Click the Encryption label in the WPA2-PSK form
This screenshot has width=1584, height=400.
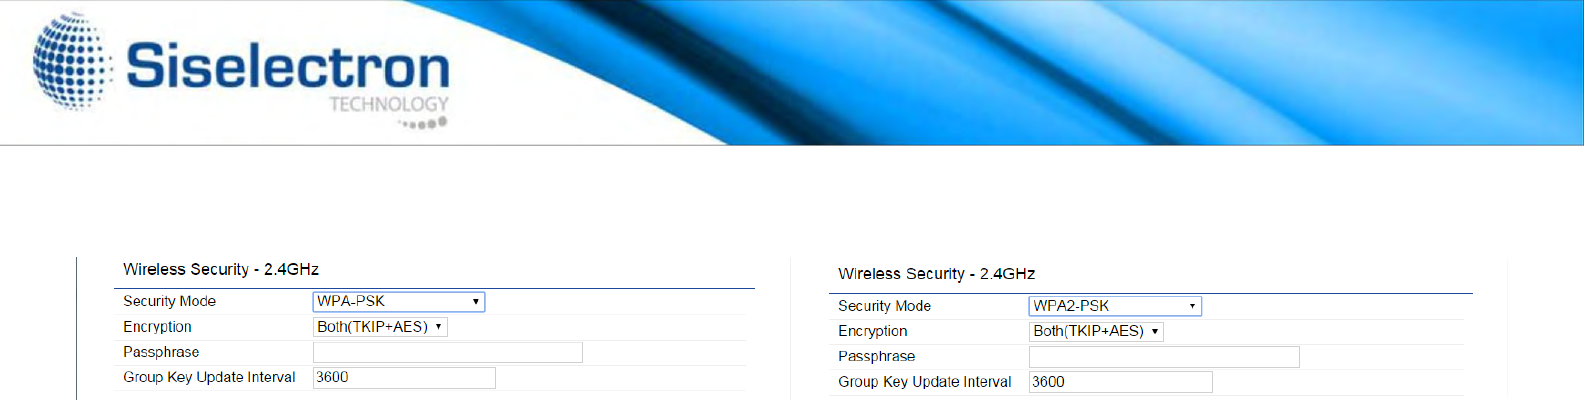pyautogui.click(x=872, y=331)
